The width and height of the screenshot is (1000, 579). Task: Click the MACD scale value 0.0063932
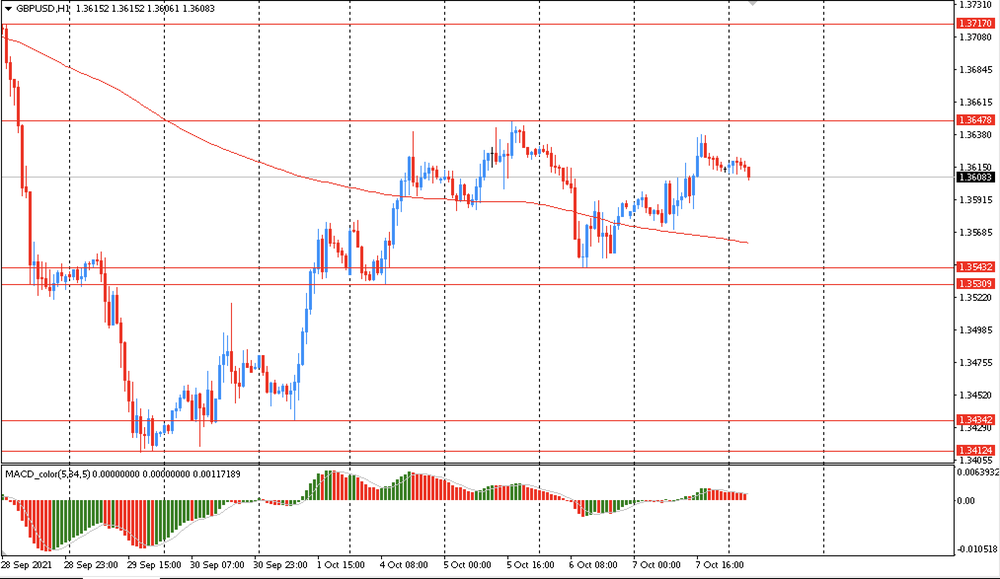pos(976,473)
